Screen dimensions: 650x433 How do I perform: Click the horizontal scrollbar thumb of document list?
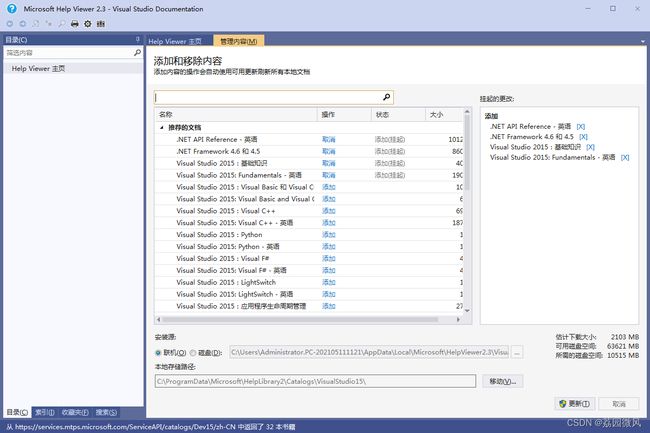tap(301, 319)
